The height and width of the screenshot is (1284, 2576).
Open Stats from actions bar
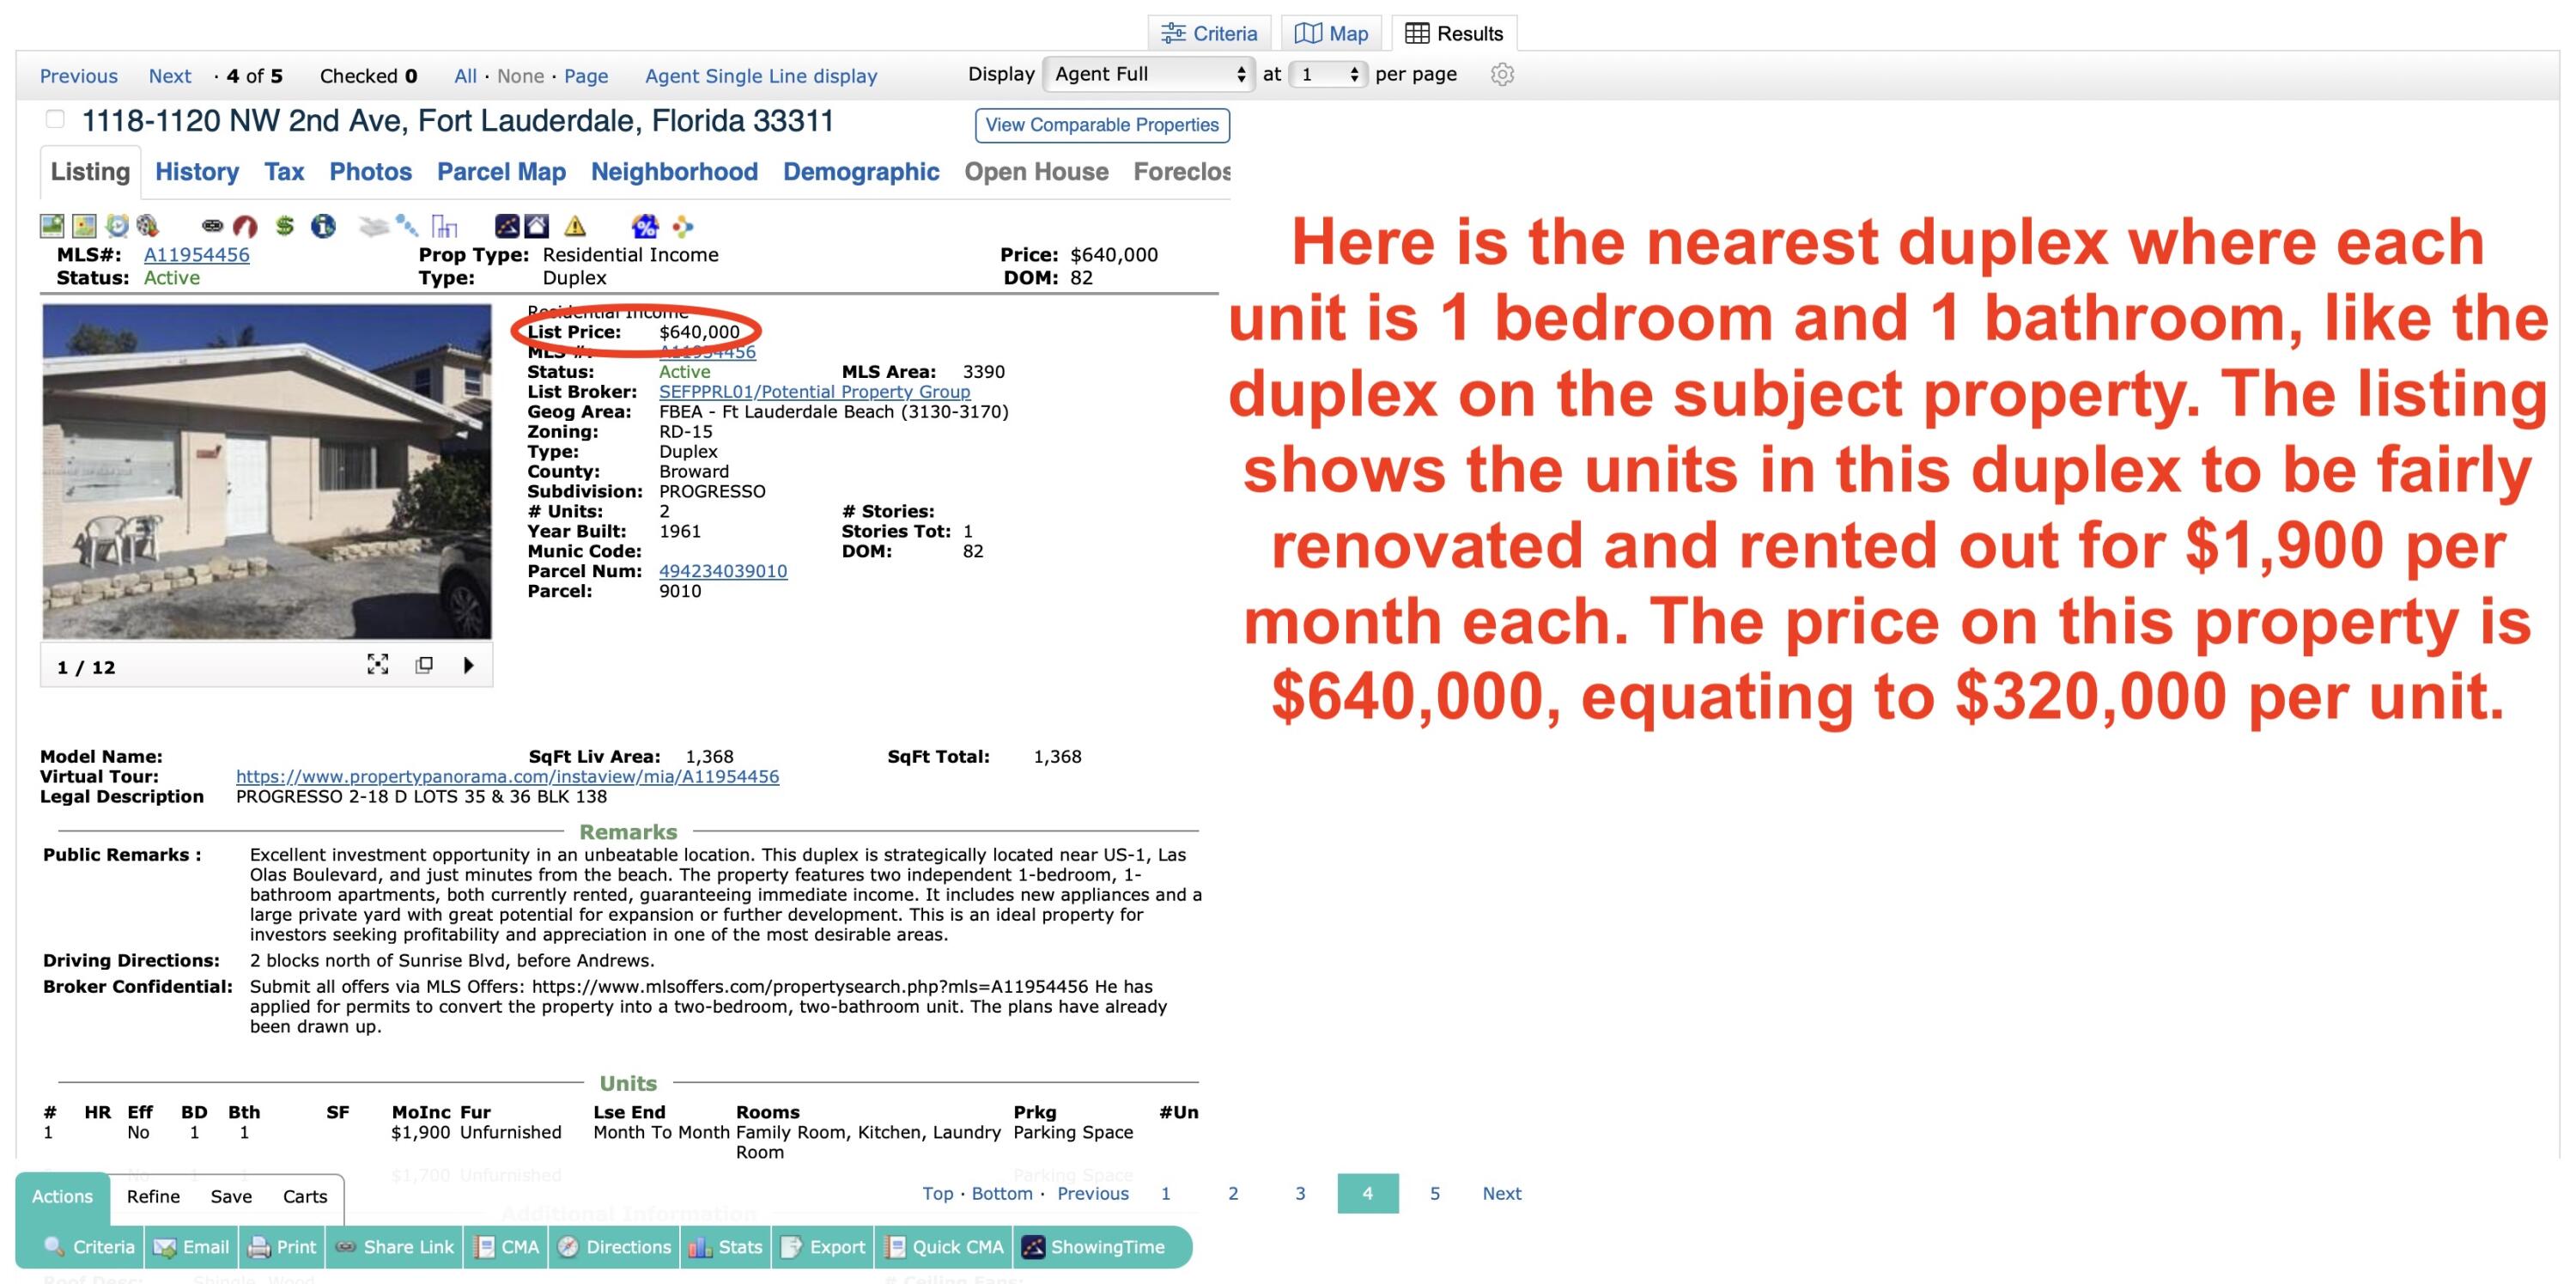tap(726, 1246)
